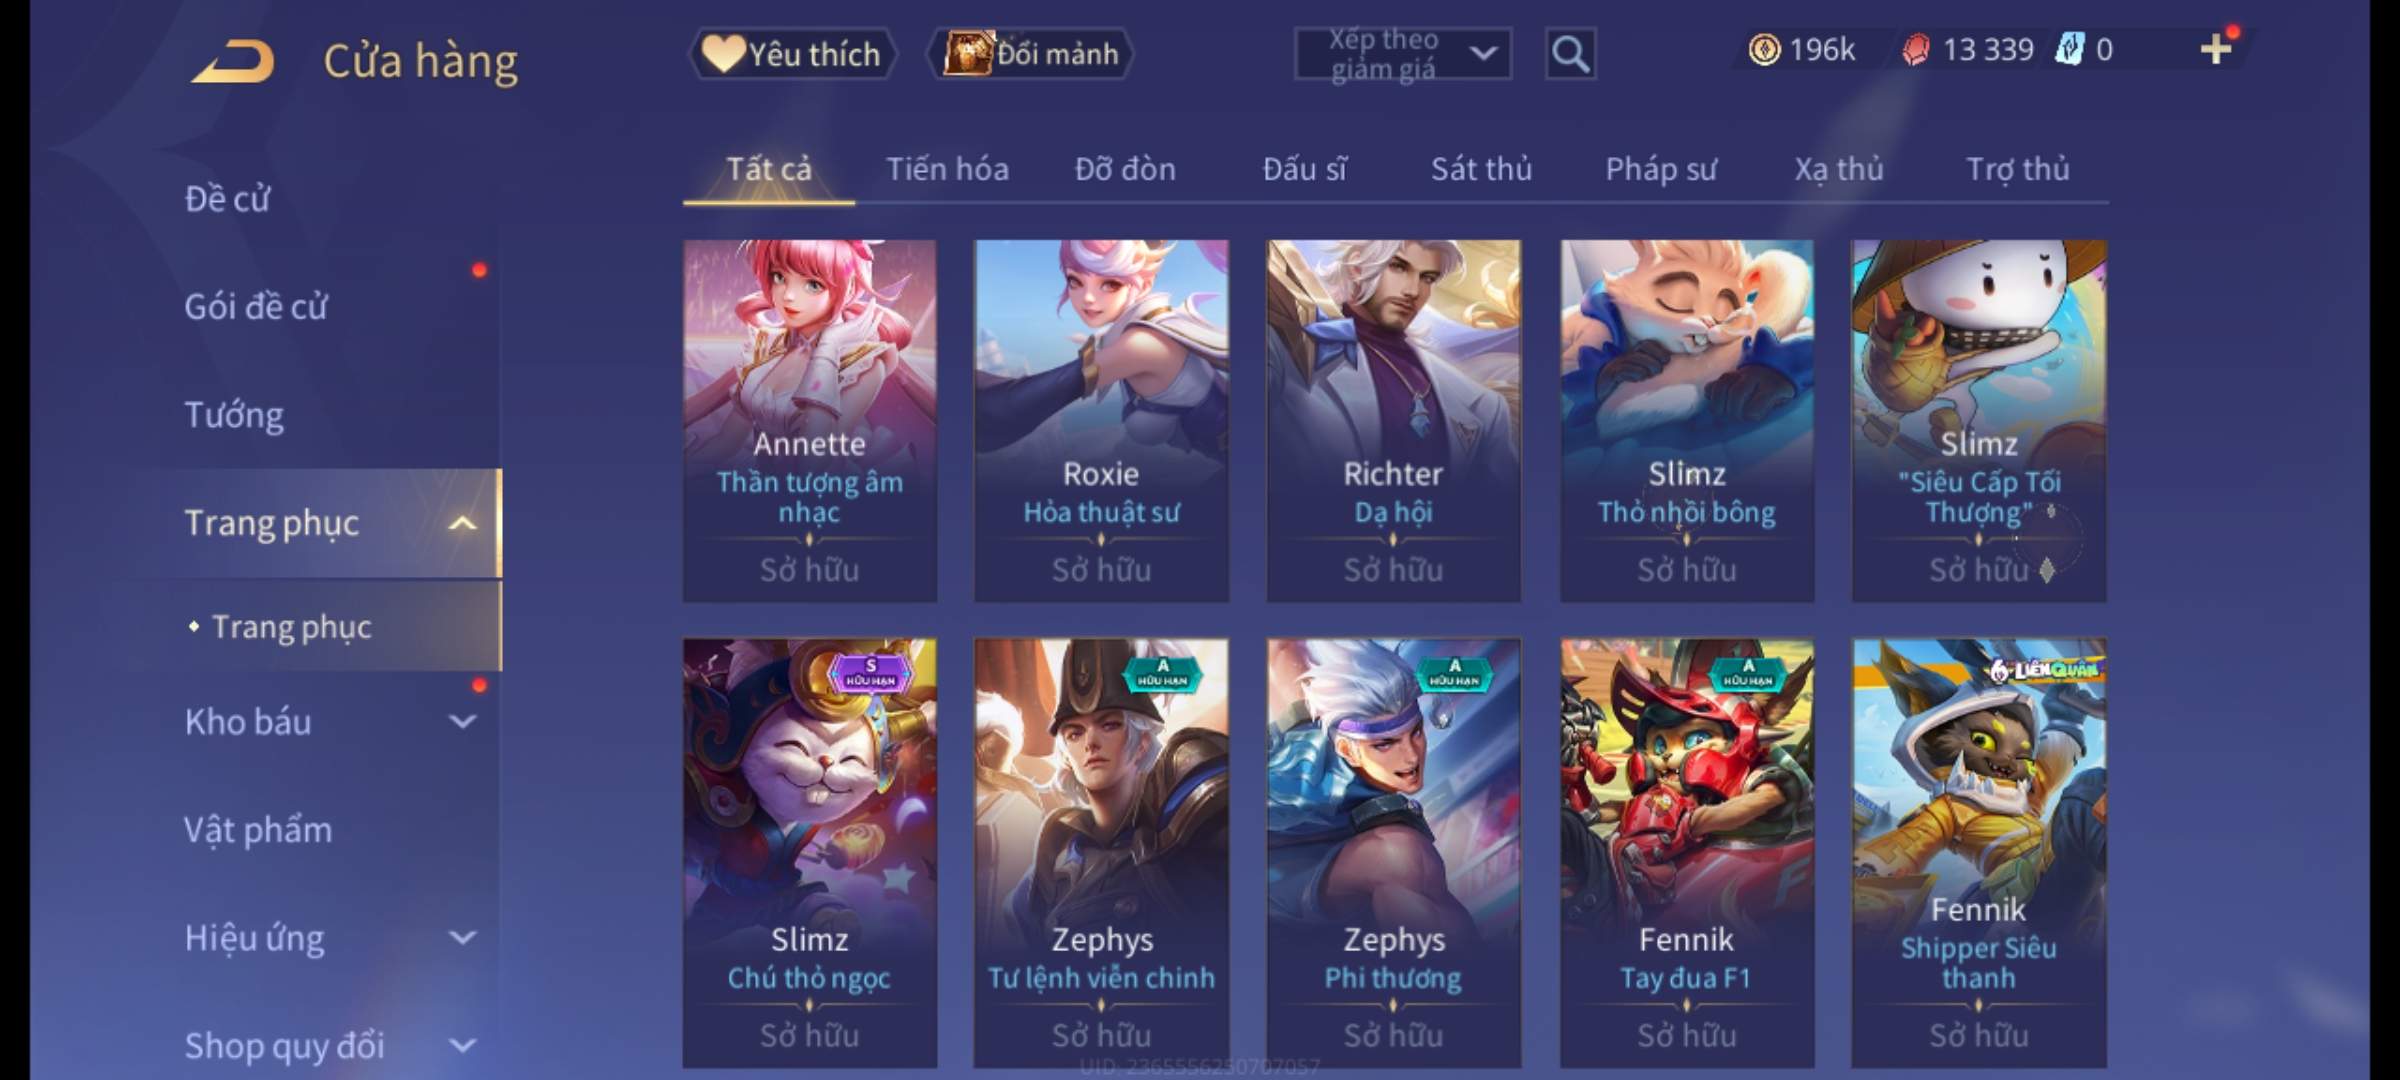
Task: Open Đổi mảnh fragment exchange chest icon
Action: point(1030,54)
